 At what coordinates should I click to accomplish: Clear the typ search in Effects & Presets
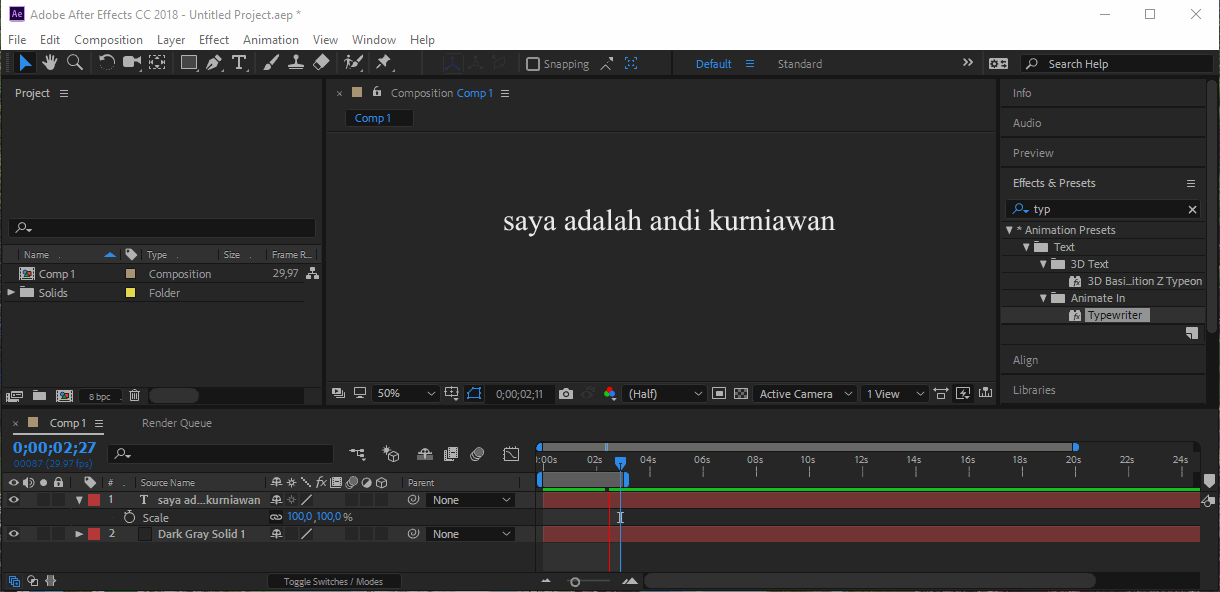tap(1191, 208)
